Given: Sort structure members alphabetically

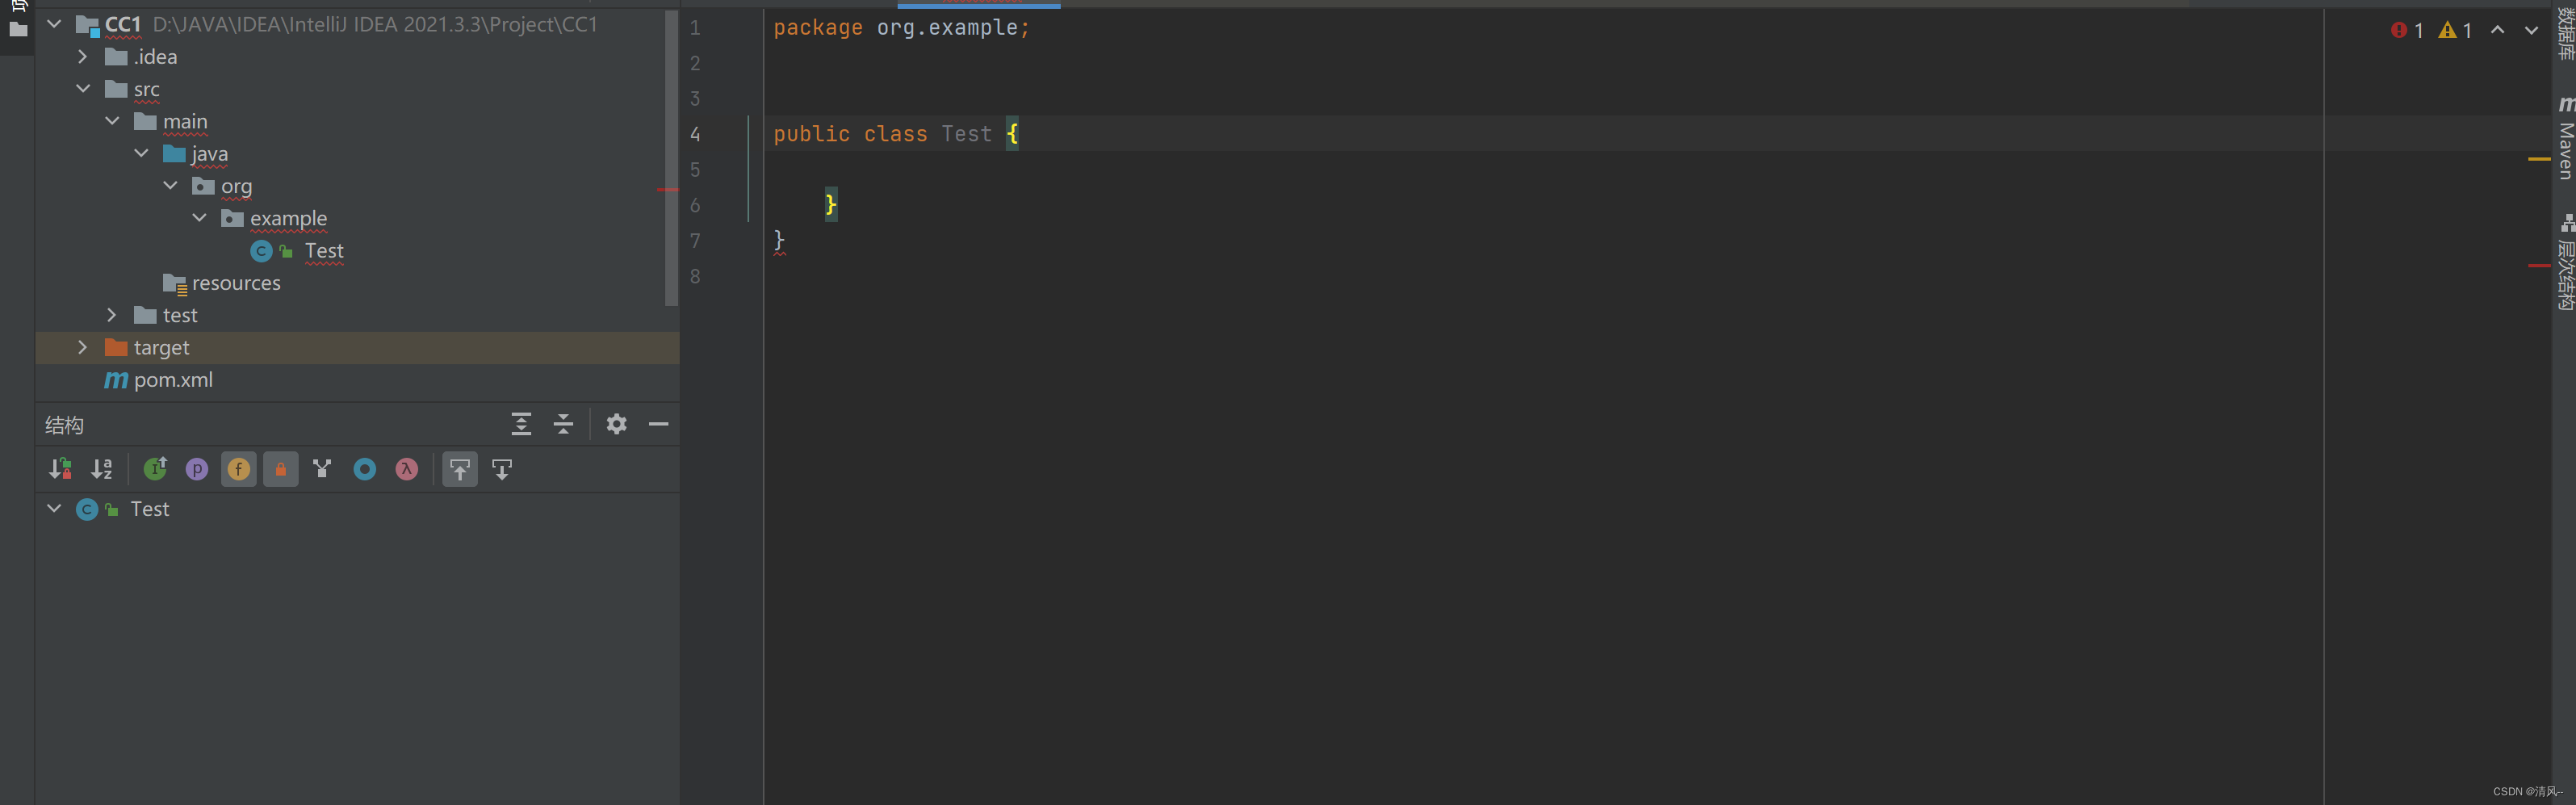Looking at the screenshot, I should pyautogui.click(x=102, y=469).
